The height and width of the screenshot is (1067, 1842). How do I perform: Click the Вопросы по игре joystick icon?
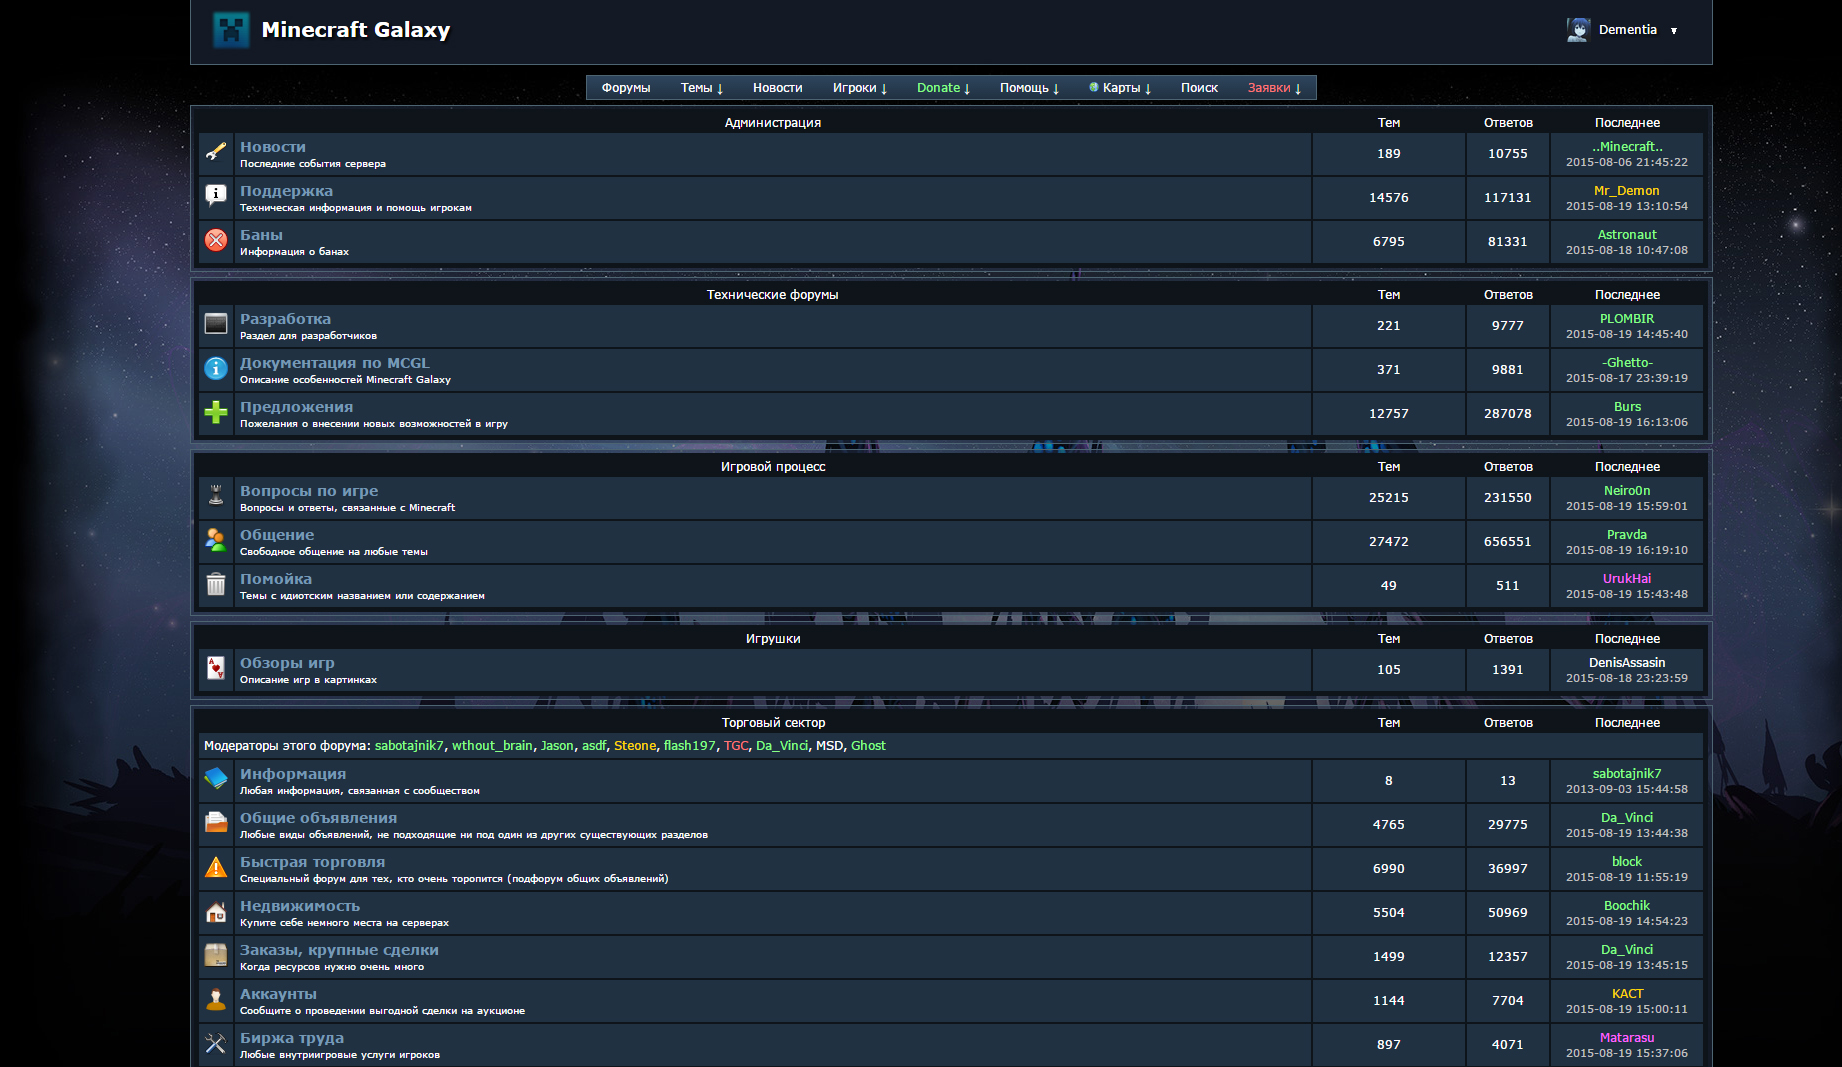pos(216,495)
